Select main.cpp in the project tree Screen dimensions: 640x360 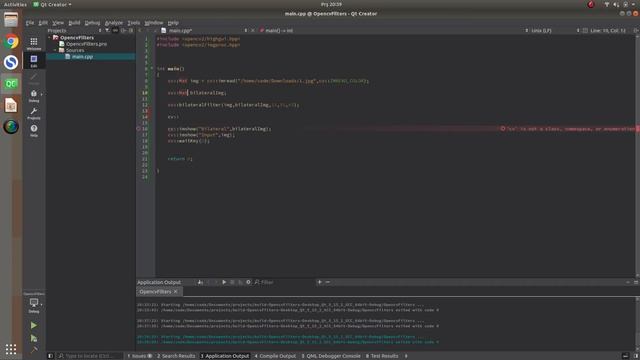(x=82, y=57)
